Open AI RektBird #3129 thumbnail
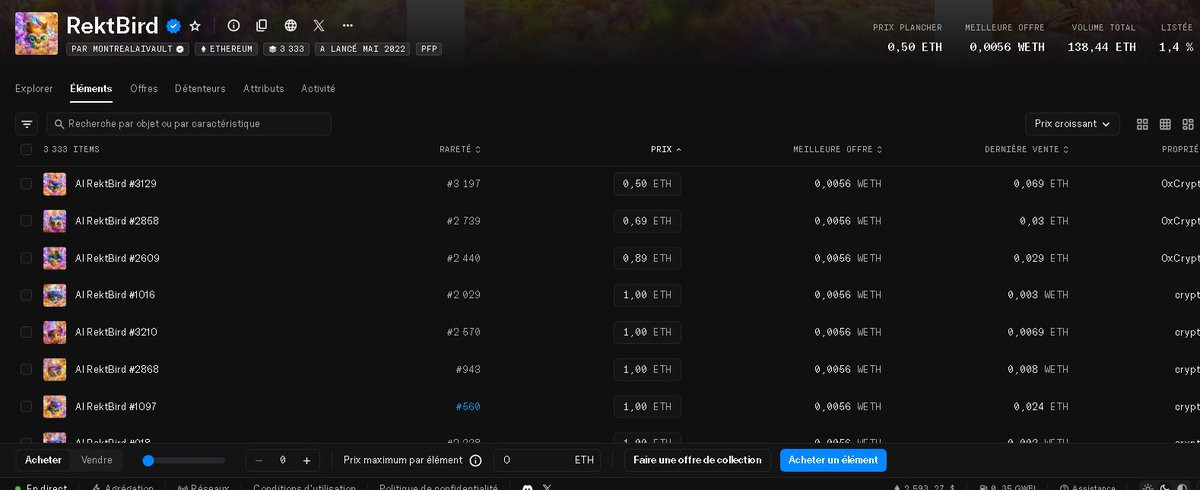 coord(55,184)
